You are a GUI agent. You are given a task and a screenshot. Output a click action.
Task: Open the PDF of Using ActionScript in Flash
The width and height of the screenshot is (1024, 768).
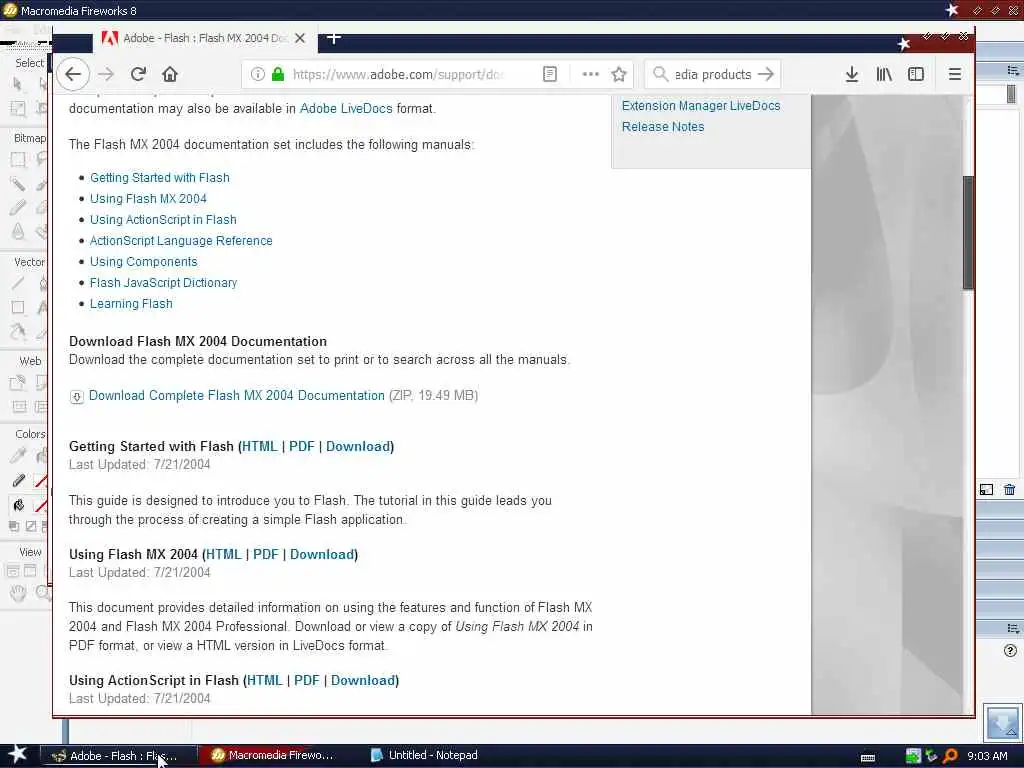pos(307,680)
